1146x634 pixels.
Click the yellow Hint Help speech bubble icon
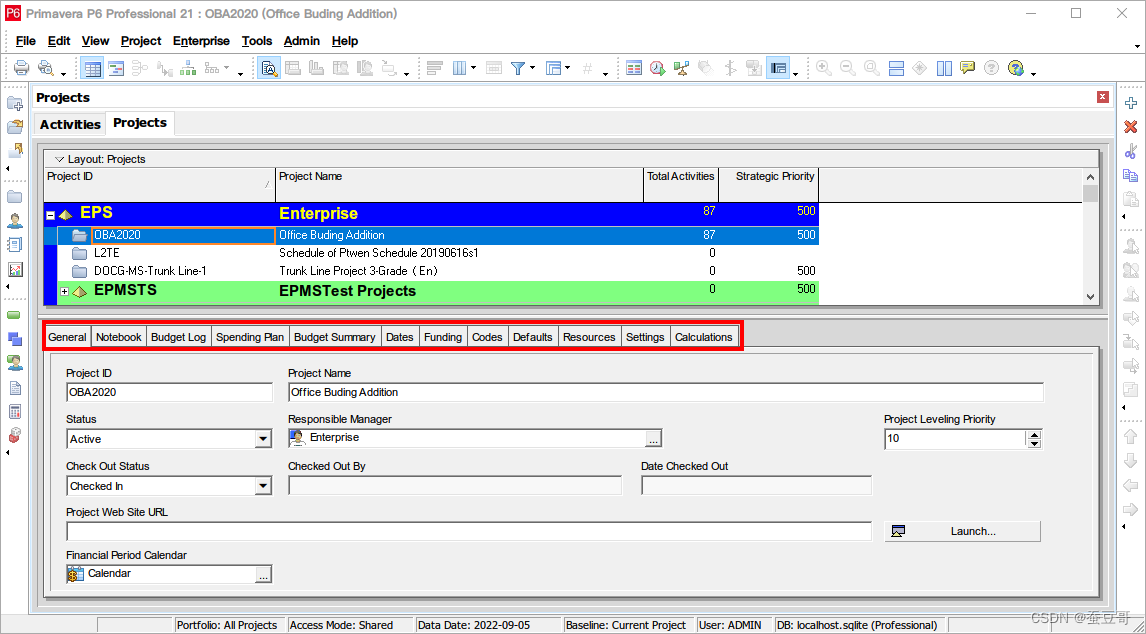click(968, 69)
